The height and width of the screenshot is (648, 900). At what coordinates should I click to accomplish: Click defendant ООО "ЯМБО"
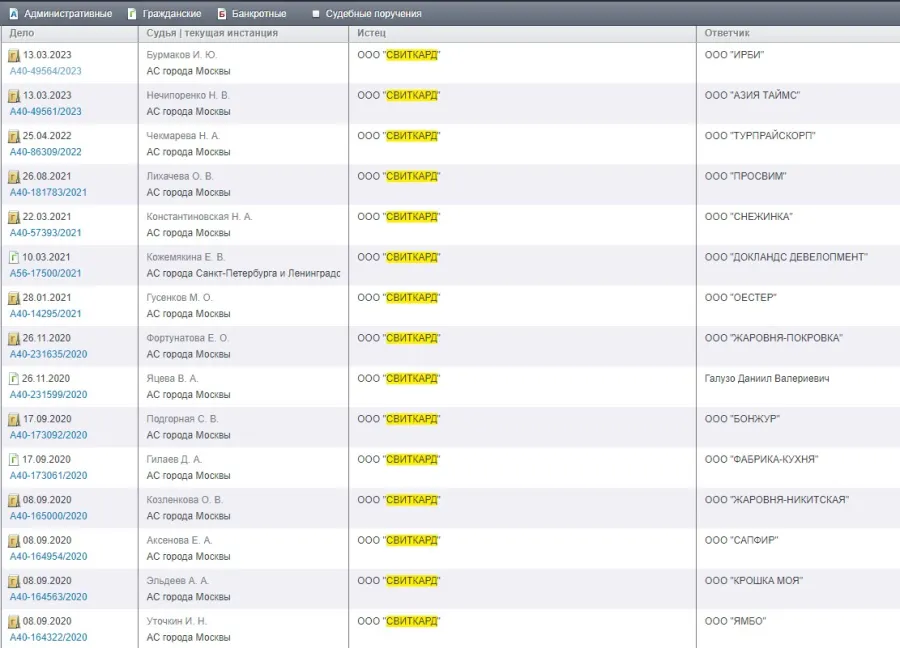click(x=735, y=622)
